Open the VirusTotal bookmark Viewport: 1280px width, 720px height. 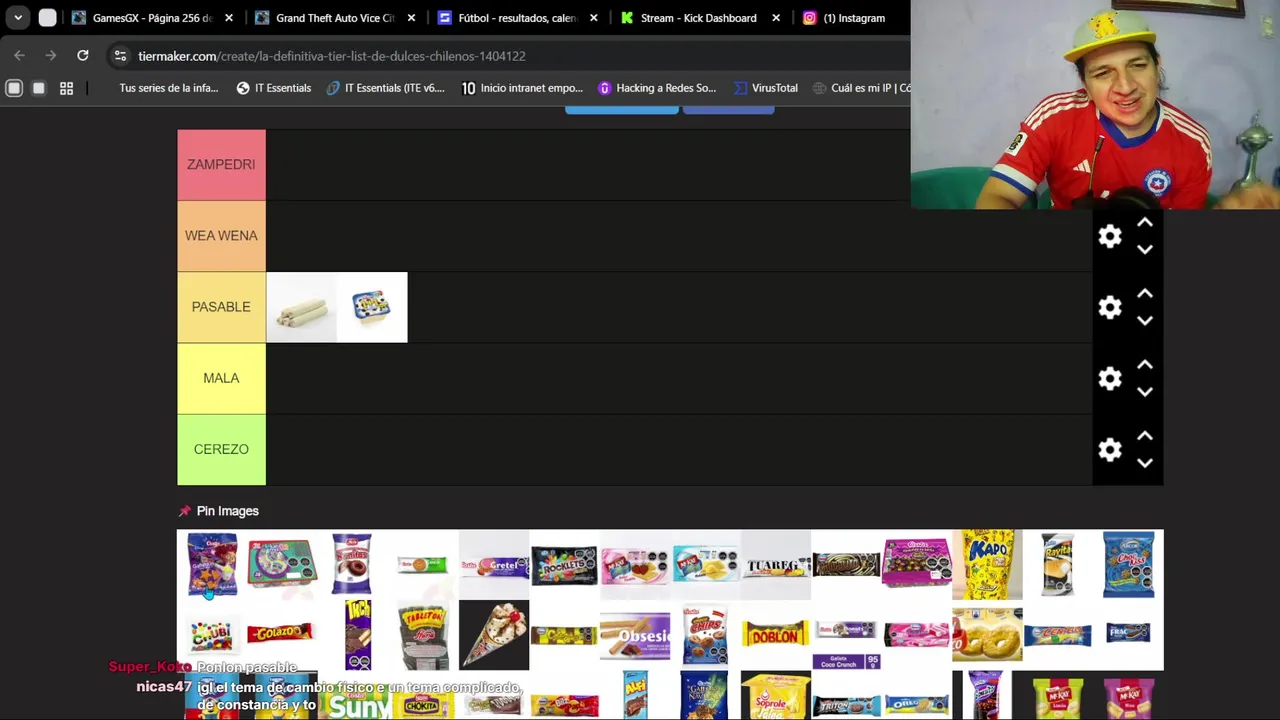(x=766, y=88)
